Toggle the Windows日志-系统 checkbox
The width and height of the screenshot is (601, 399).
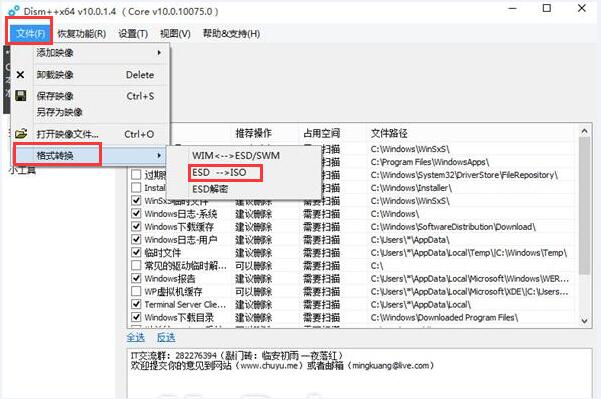[136, 213]
